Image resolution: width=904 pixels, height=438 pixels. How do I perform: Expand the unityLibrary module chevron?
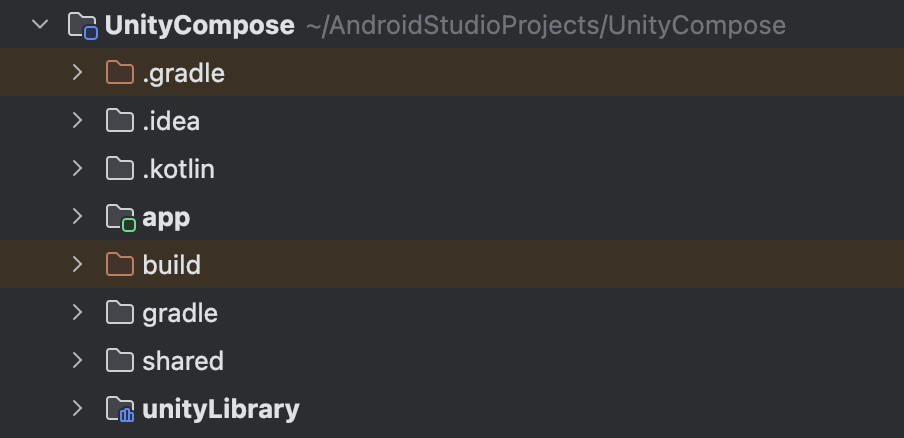click(77, 409)
